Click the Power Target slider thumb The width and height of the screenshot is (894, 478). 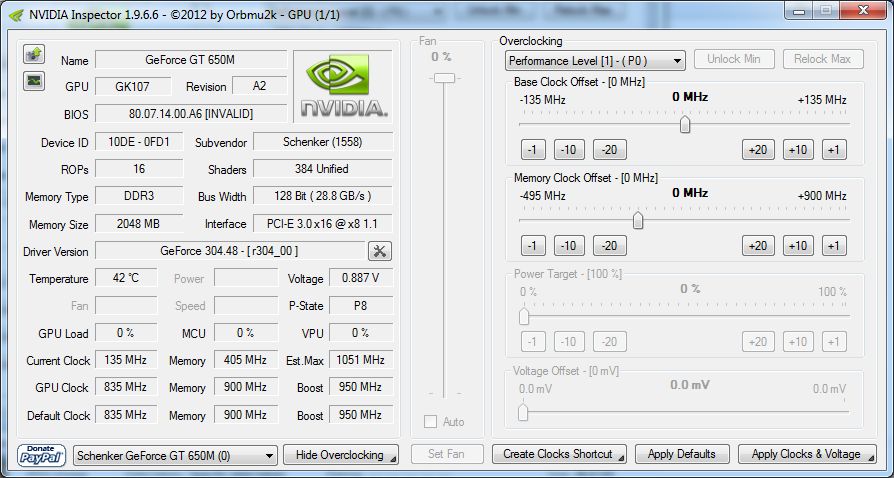point(524,316)
